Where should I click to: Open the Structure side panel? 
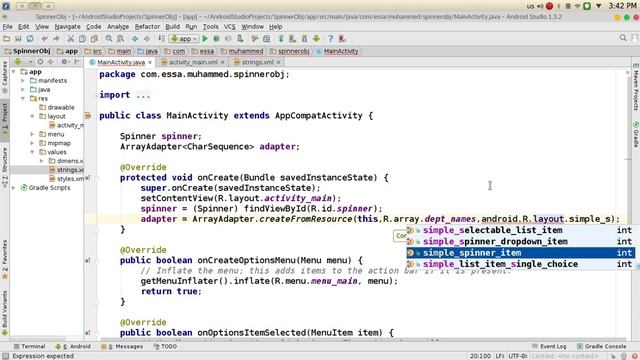tap(4, 167)
